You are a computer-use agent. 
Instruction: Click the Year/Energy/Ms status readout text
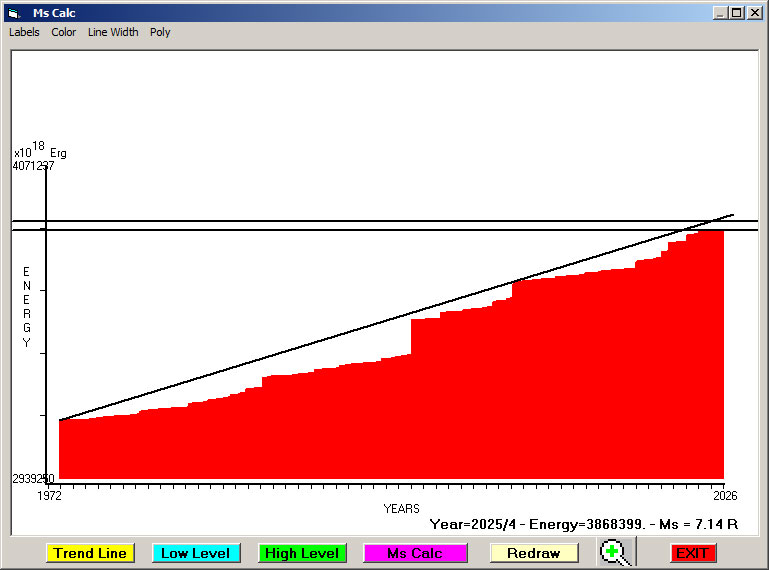point(583,523)
